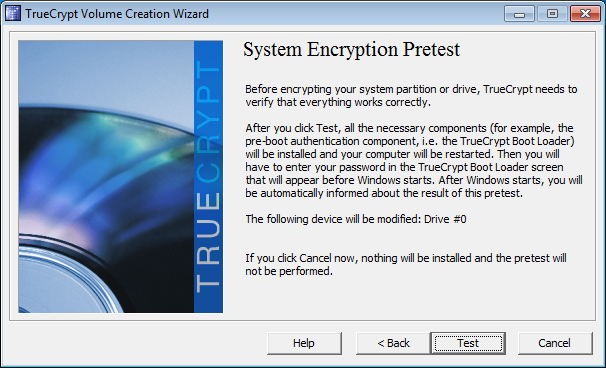The height and width of the screenshot is (368, 606).
Task: Click the line mentioning Drive #0
Action: pos(356,219)
